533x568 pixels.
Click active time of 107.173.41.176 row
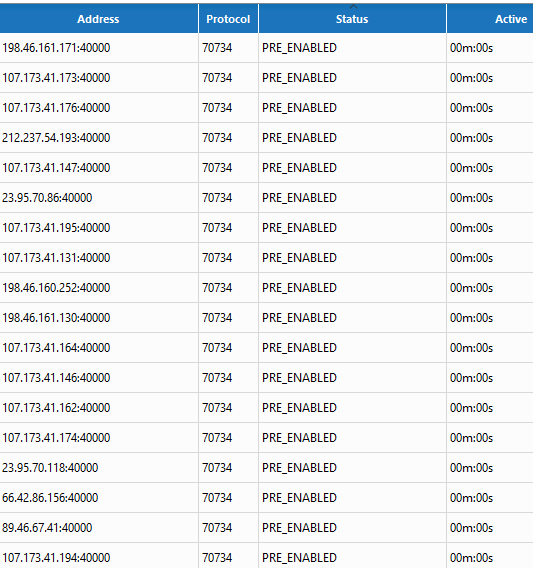pos(471,108)
